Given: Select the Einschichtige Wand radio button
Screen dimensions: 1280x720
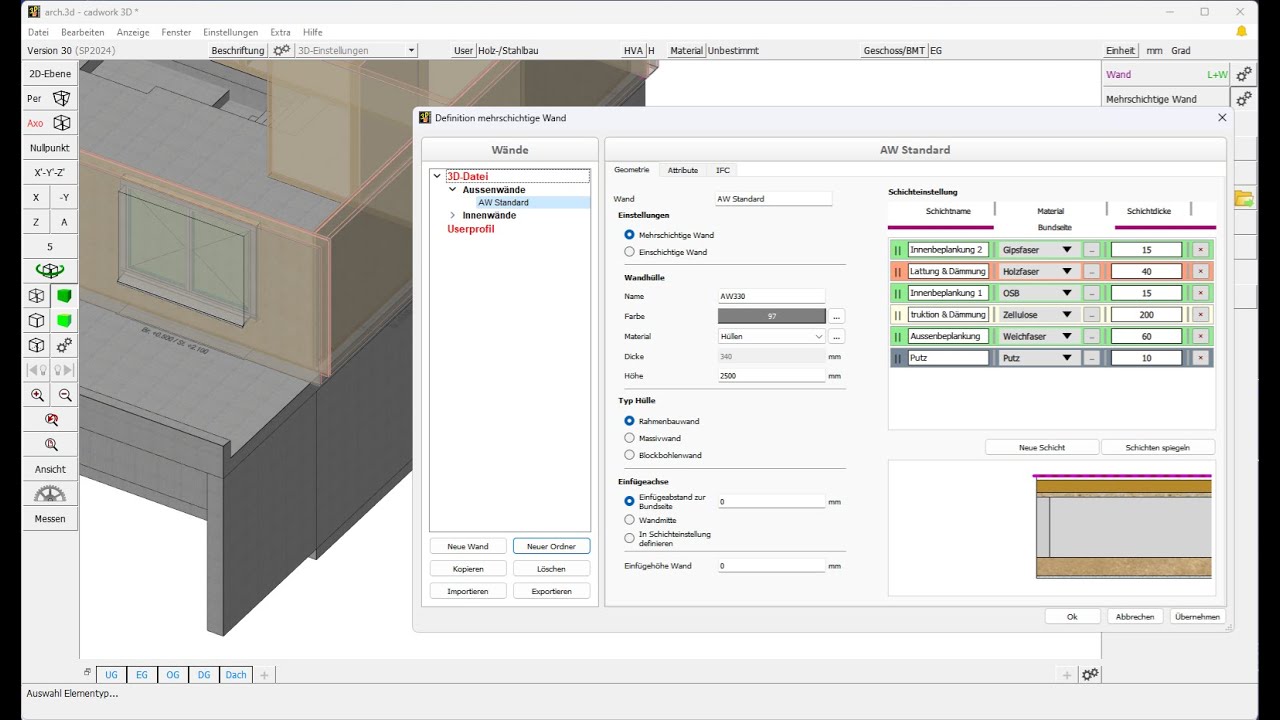Looking at the screenshot, I should tap(629, 252).
